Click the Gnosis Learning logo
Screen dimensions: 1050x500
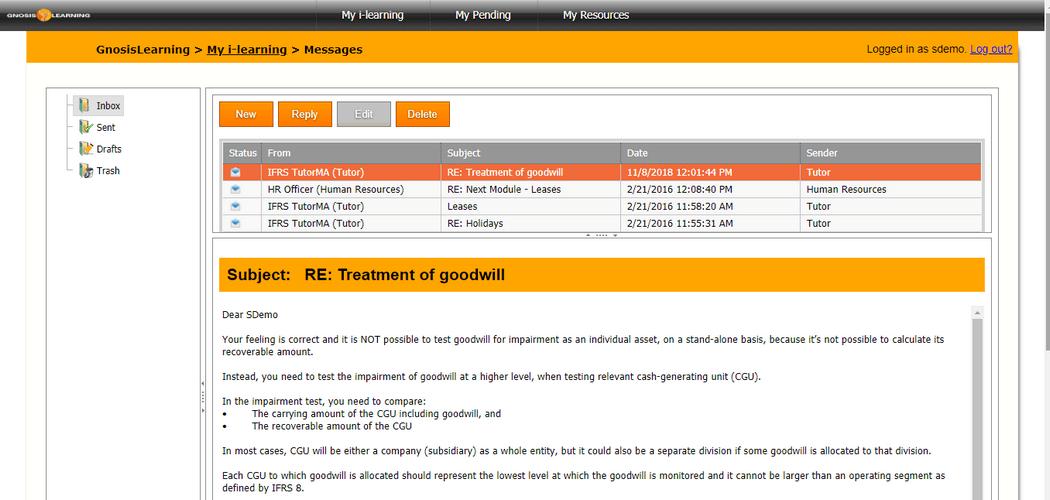[x=48, y=15]
